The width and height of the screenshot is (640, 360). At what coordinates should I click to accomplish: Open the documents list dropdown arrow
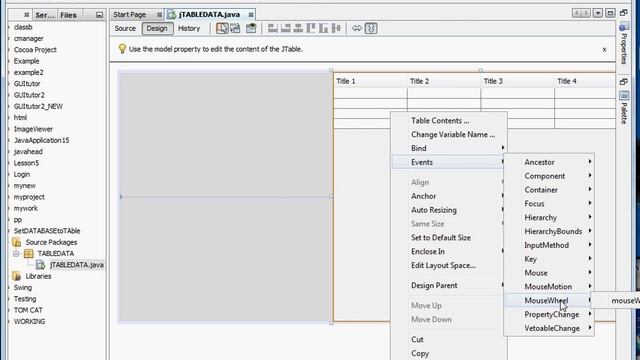(x=598, y=13)
